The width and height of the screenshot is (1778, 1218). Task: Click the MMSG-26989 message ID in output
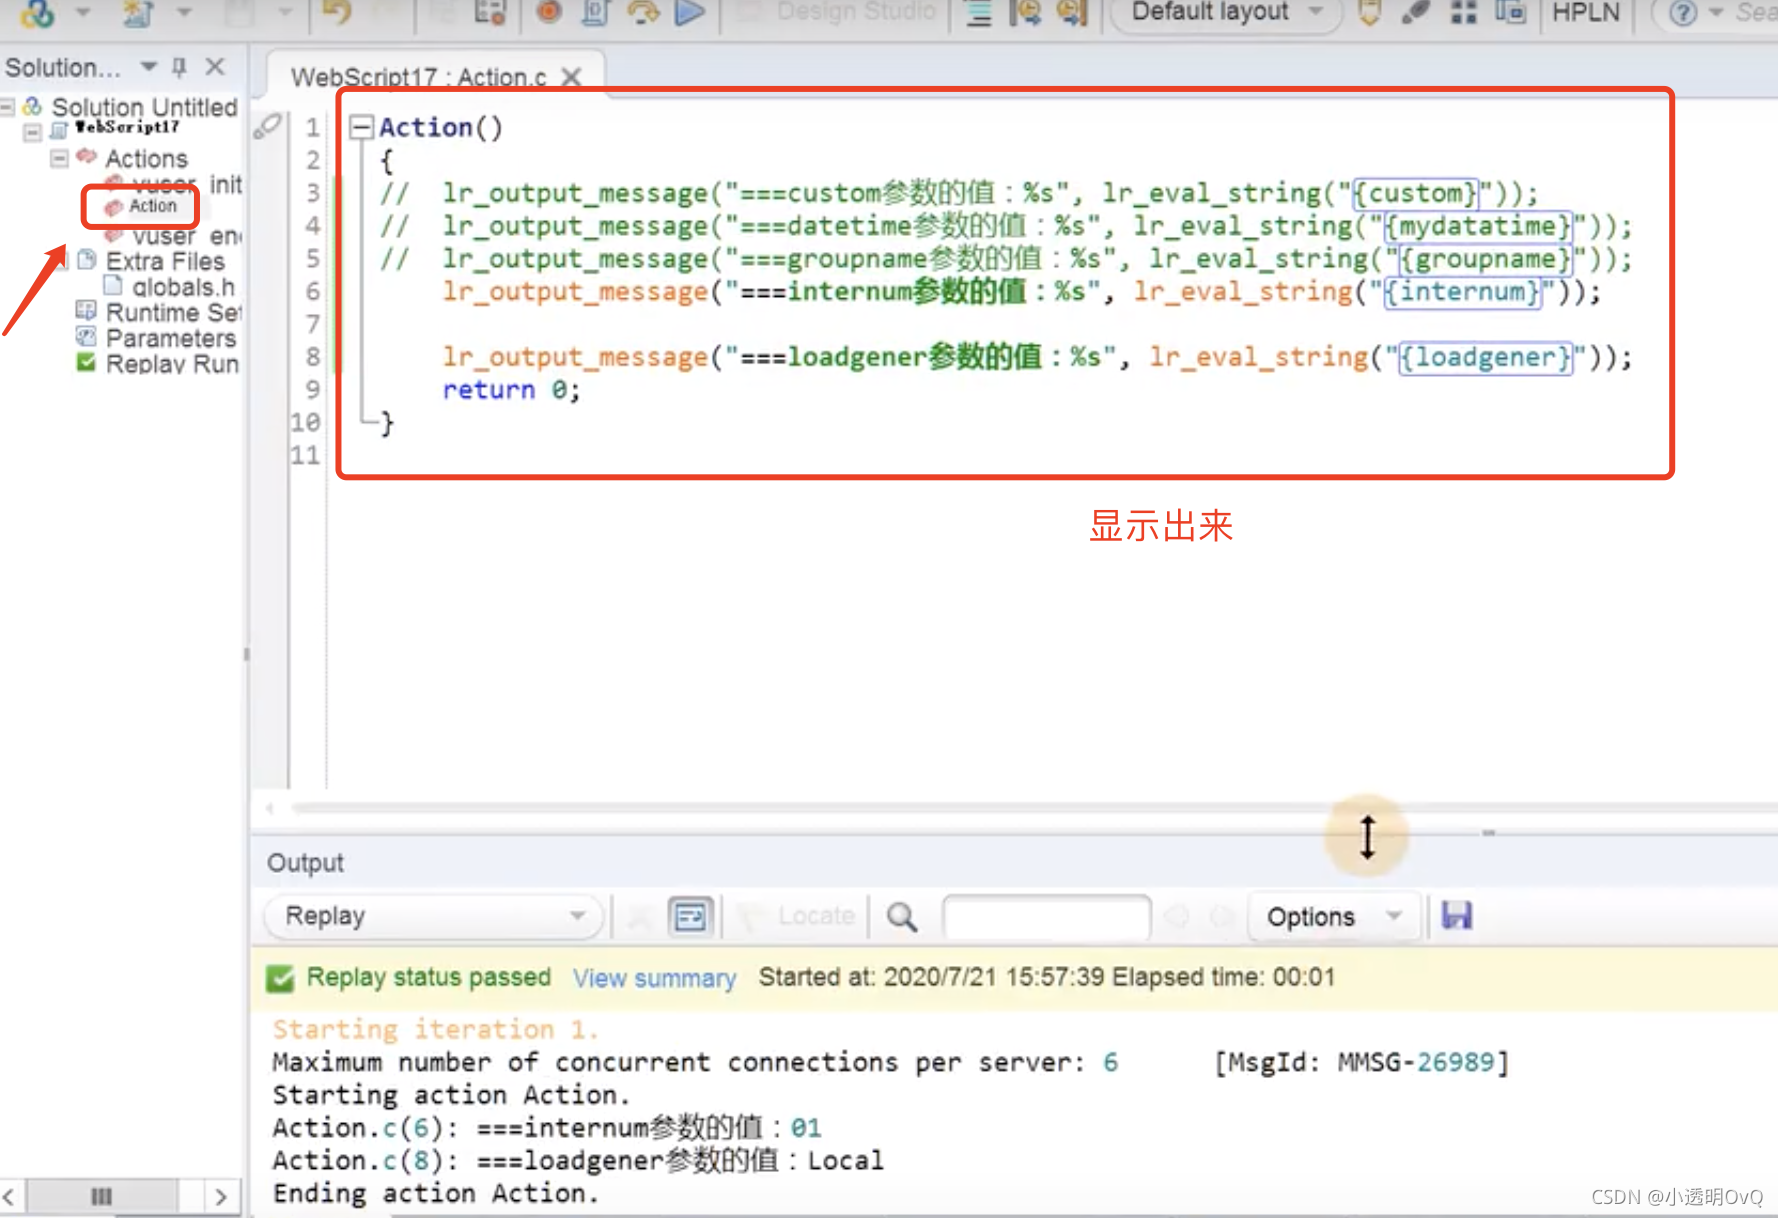click(x=1415, y=1062)
